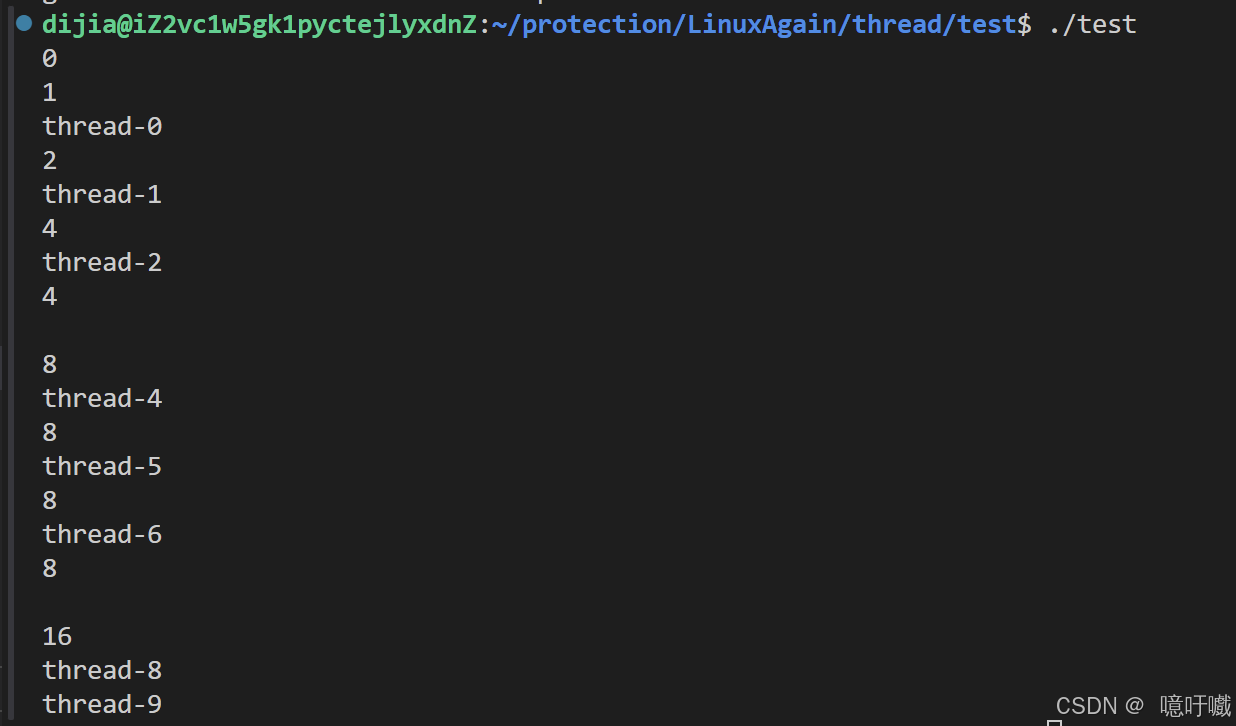Click the dijia@iZ2vc1w5gk1pyctejlyxdnZ prompt username

click(259, 24)
